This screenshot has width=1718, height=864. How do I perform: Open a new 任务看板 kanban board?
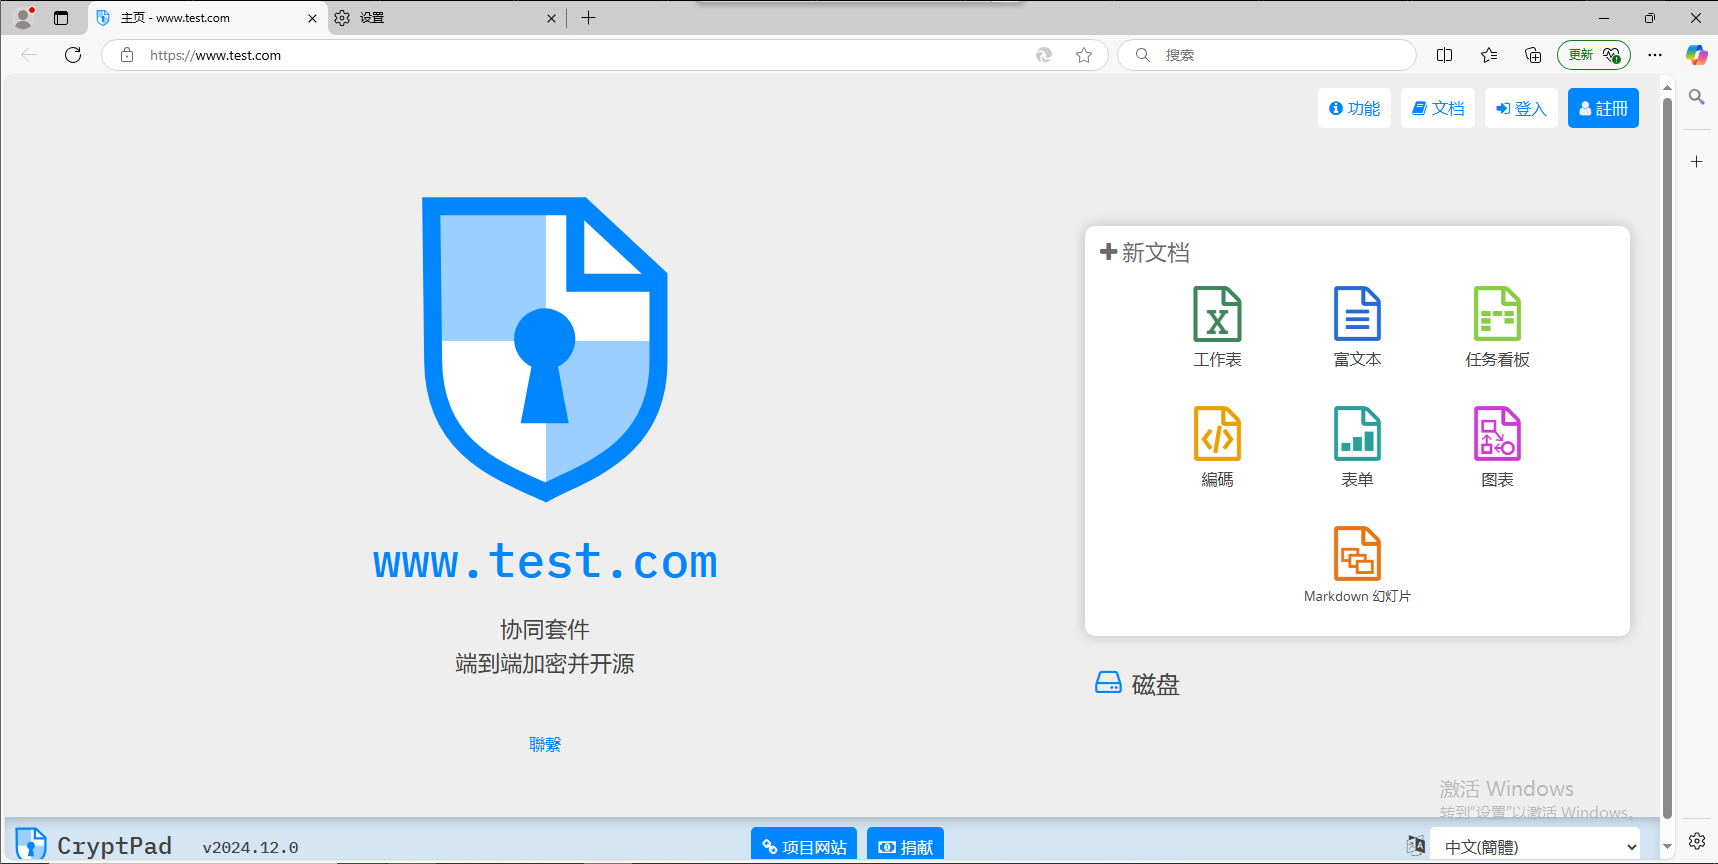(x=1497, y=327)
